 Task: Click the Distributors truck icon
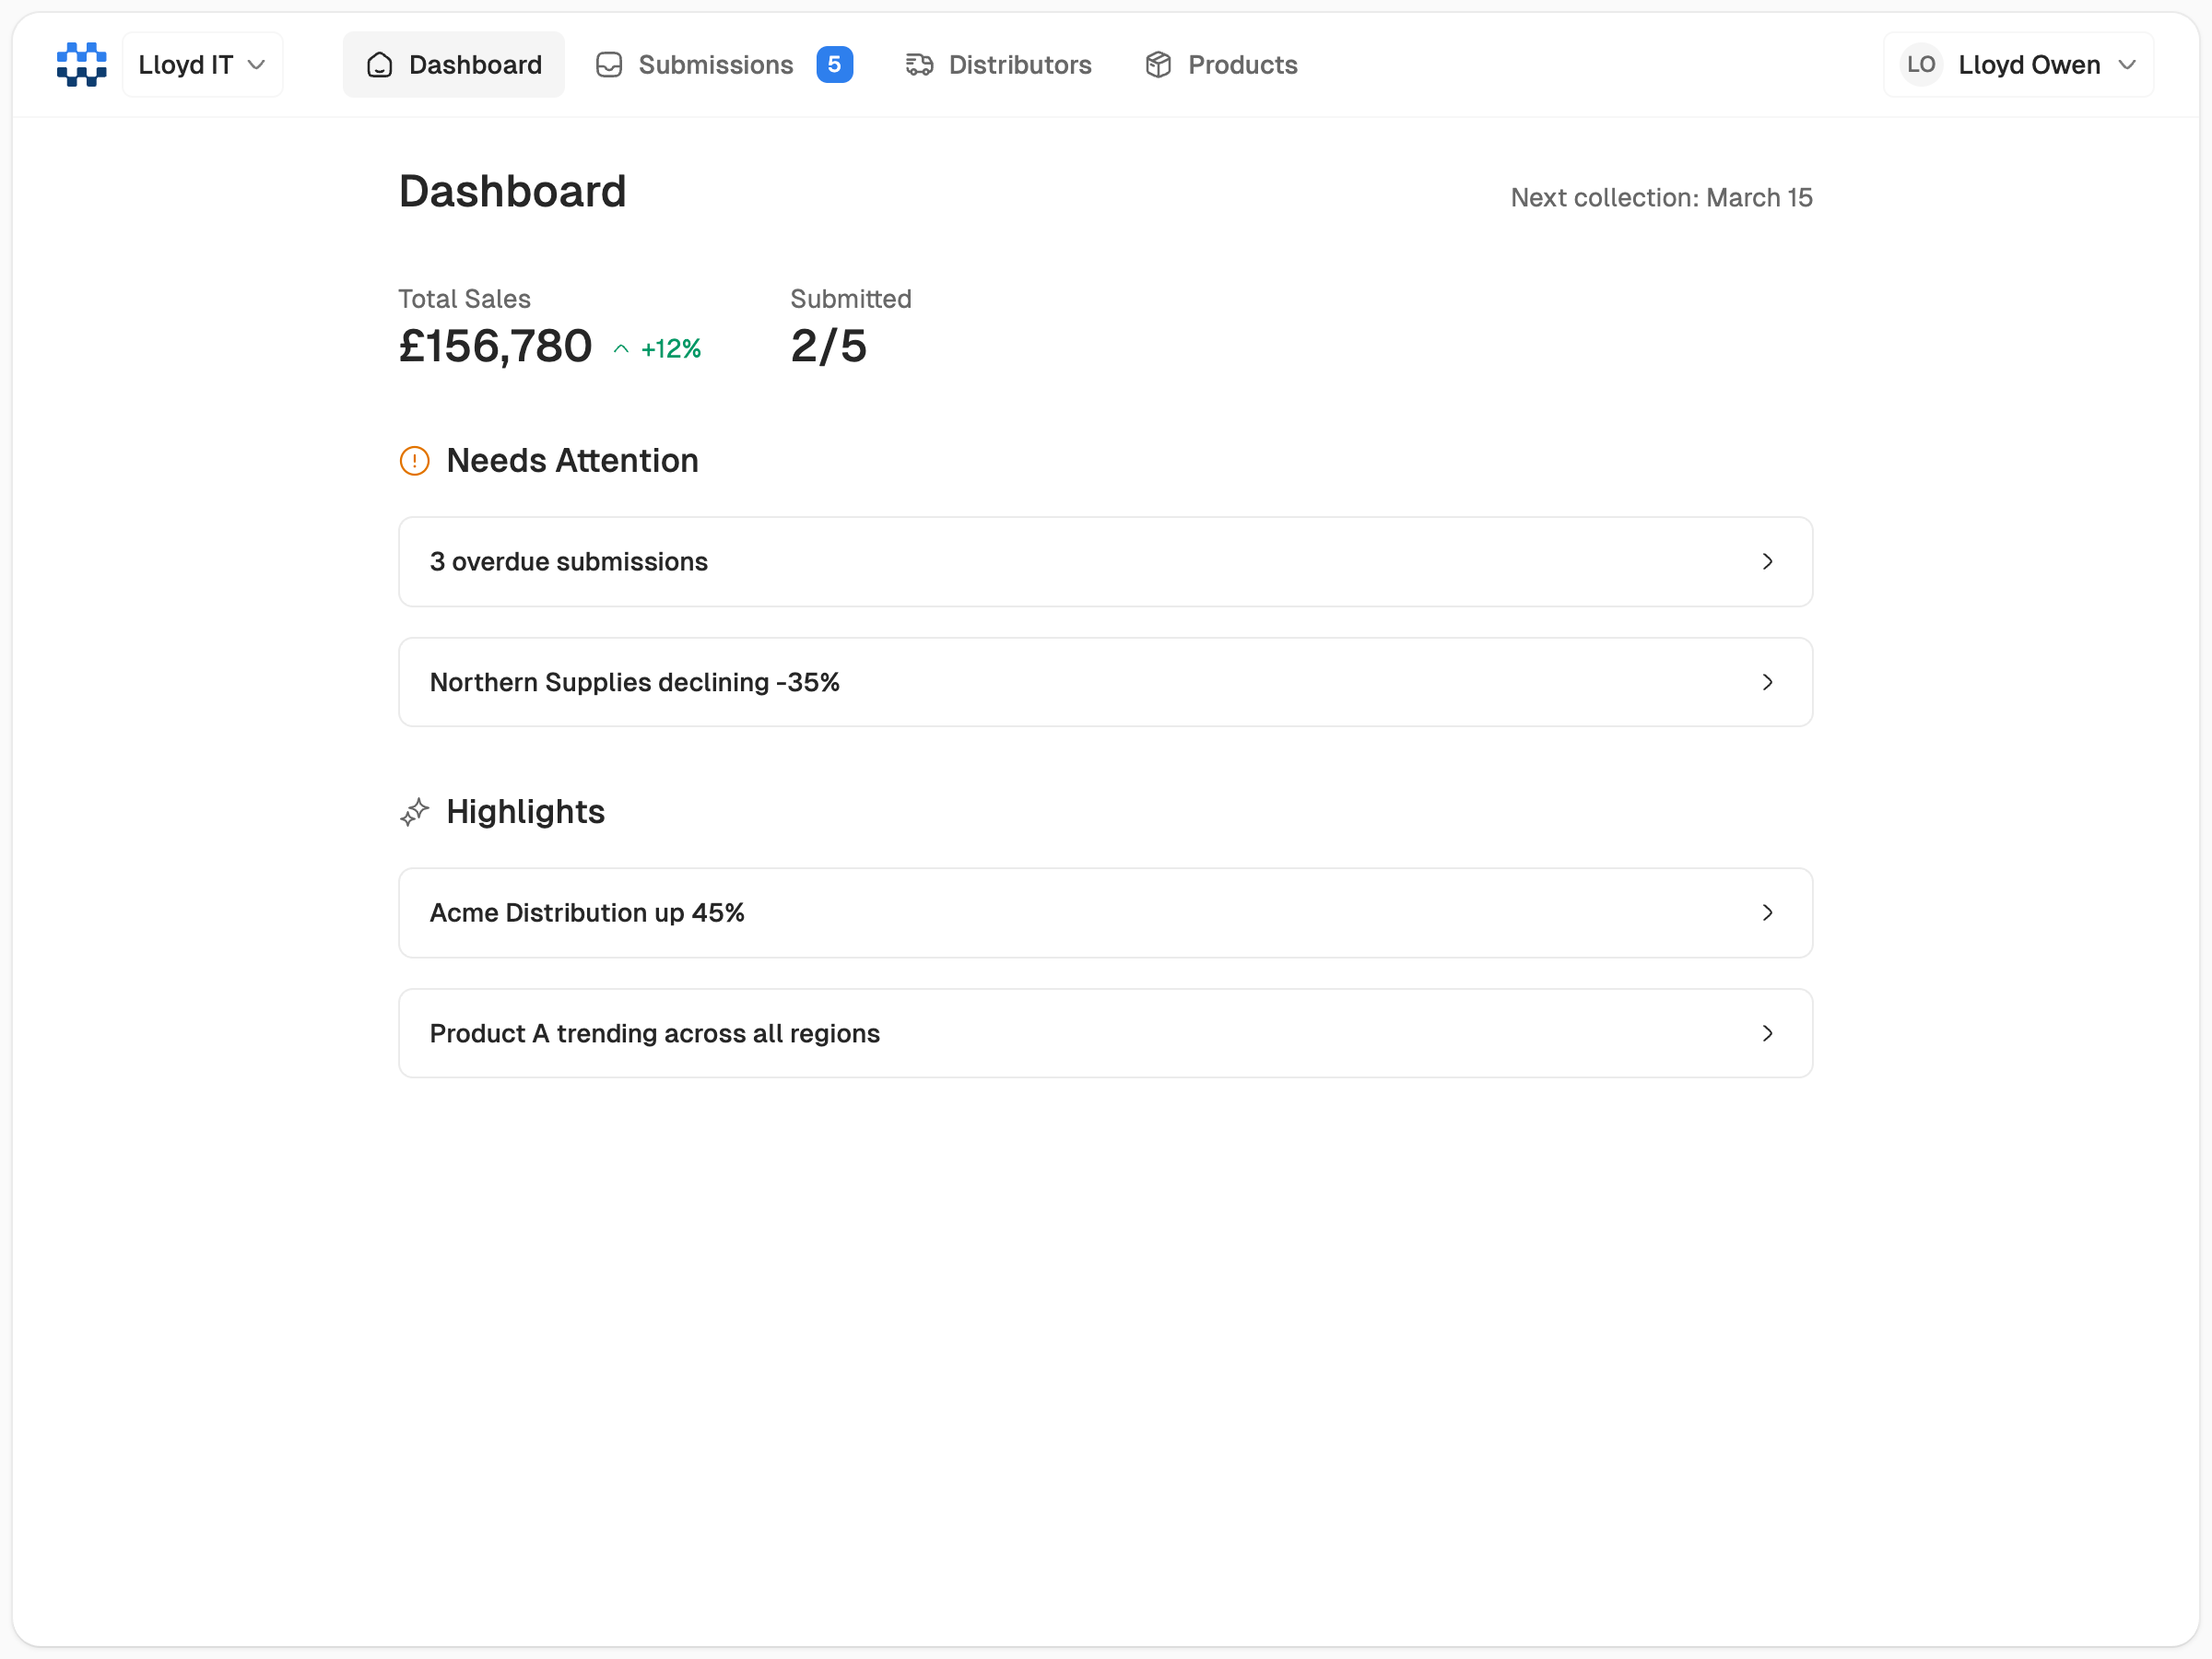pos(919,64)
